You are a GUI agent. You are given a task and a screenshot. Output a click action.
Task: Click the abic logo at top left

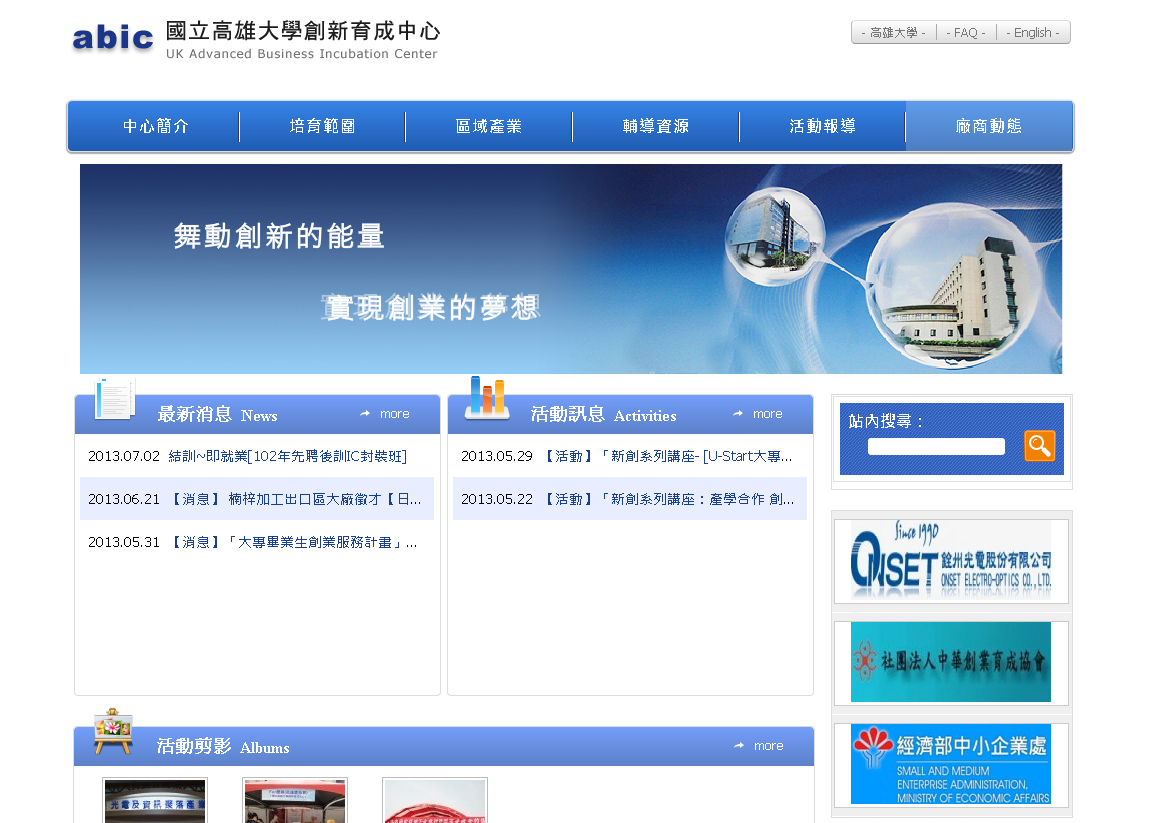[113, 38]
